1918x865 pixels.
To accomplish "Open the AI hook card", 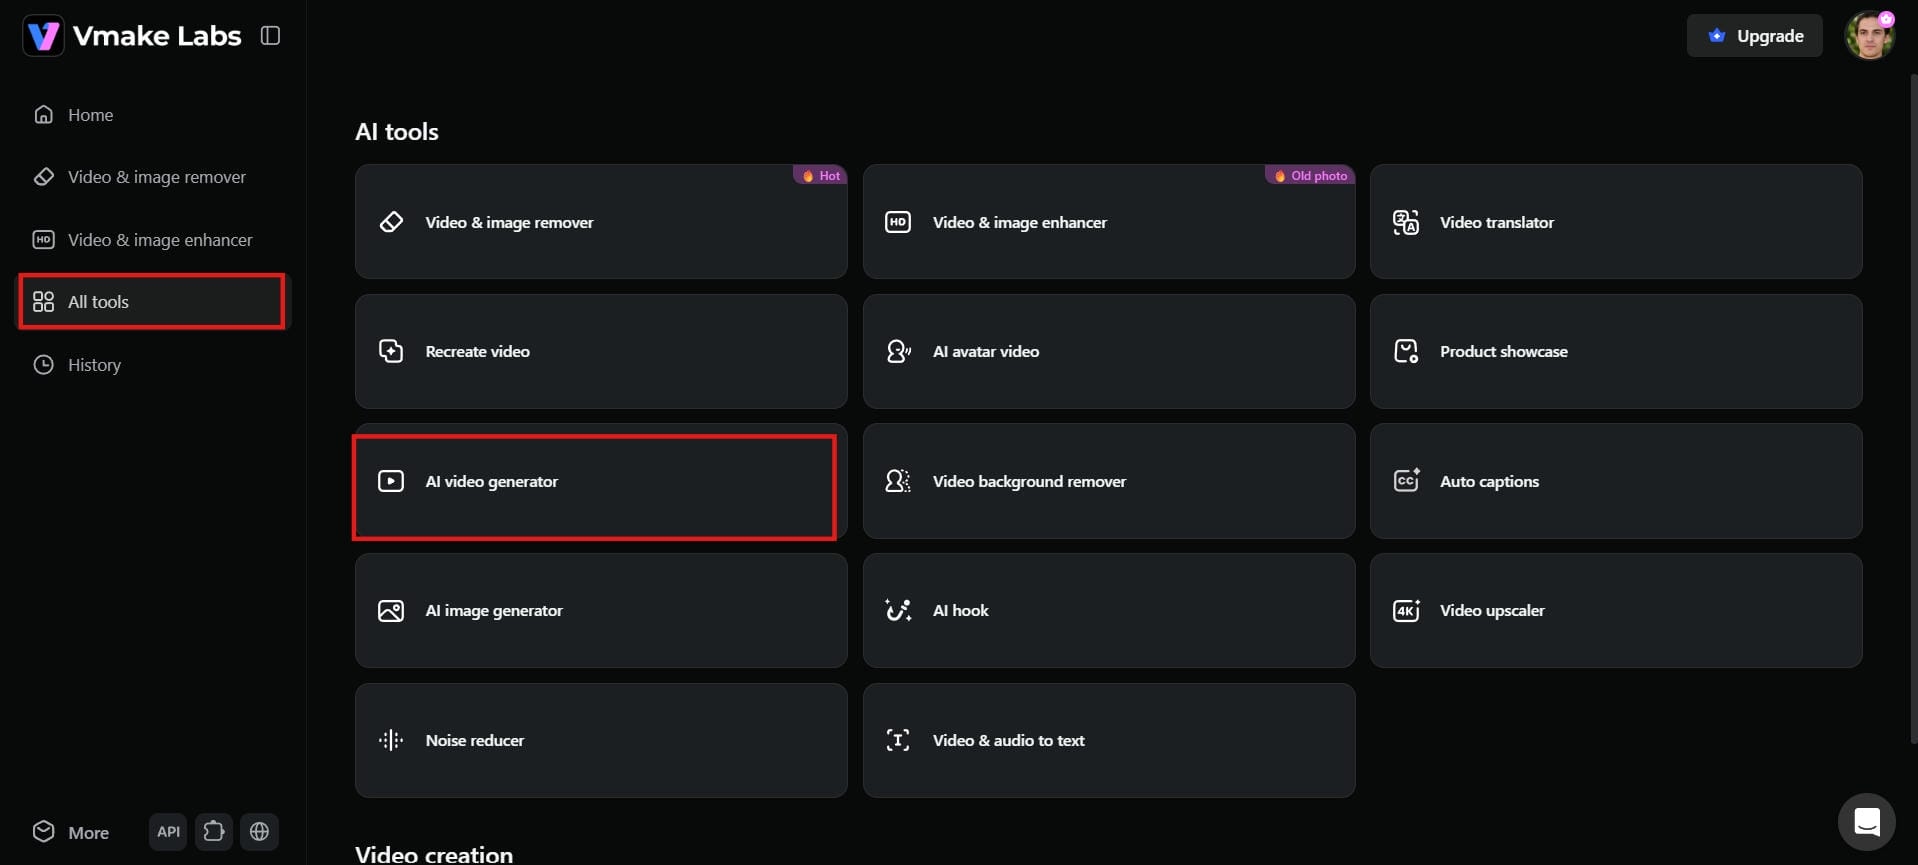I will [1109, 610].
